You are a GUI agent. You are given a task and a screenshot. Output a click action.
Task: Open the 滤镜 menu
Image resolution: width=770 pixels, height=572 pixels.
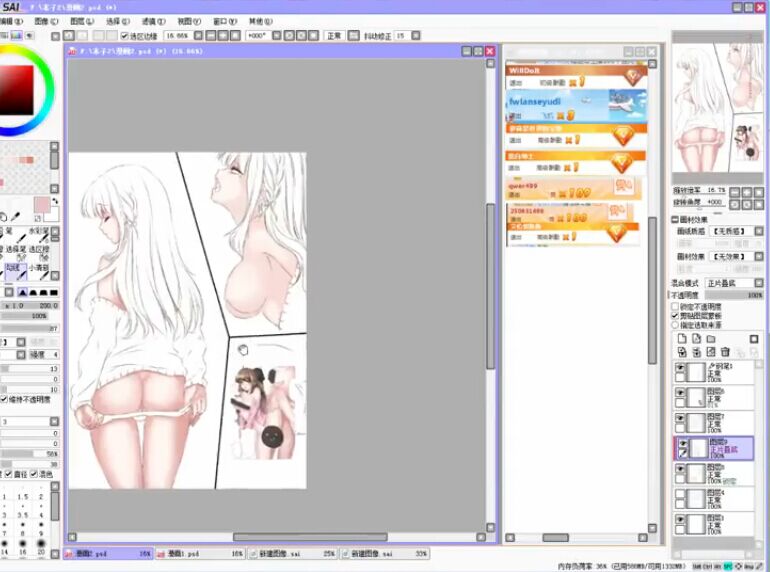[154, 21]
